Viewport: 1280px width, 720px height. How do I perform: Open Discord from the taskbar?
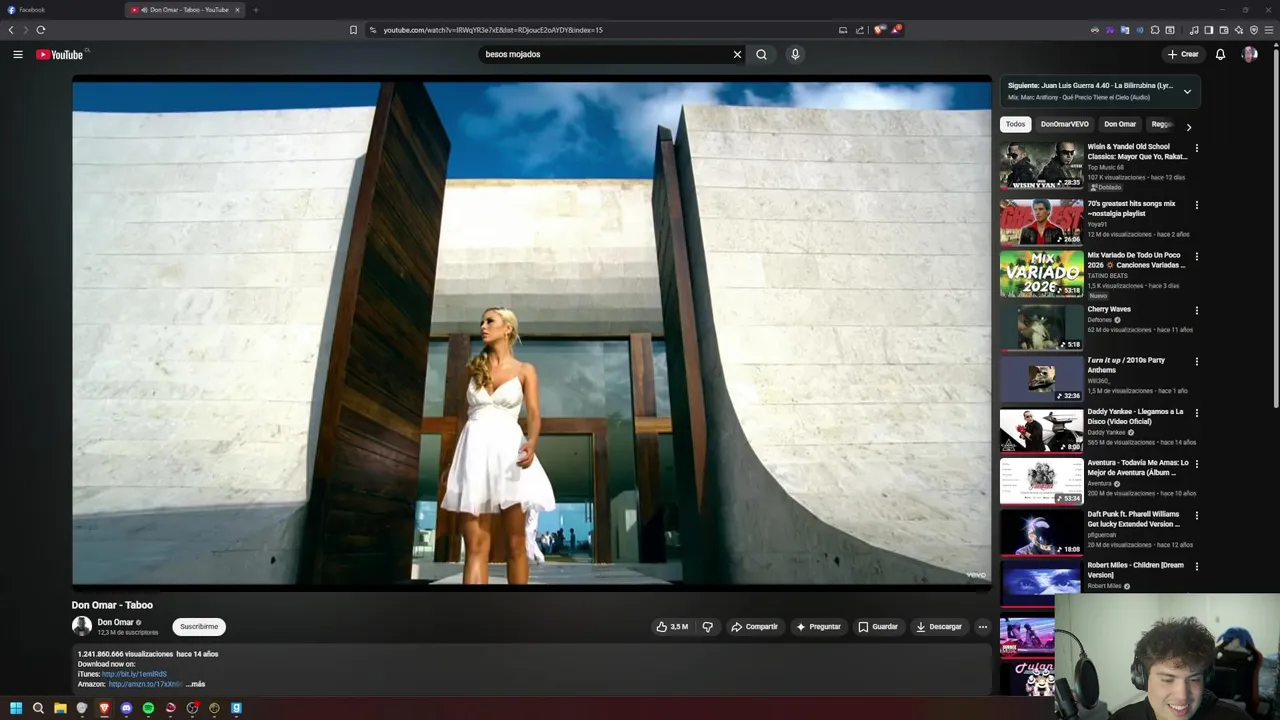[x=126, y=708]
